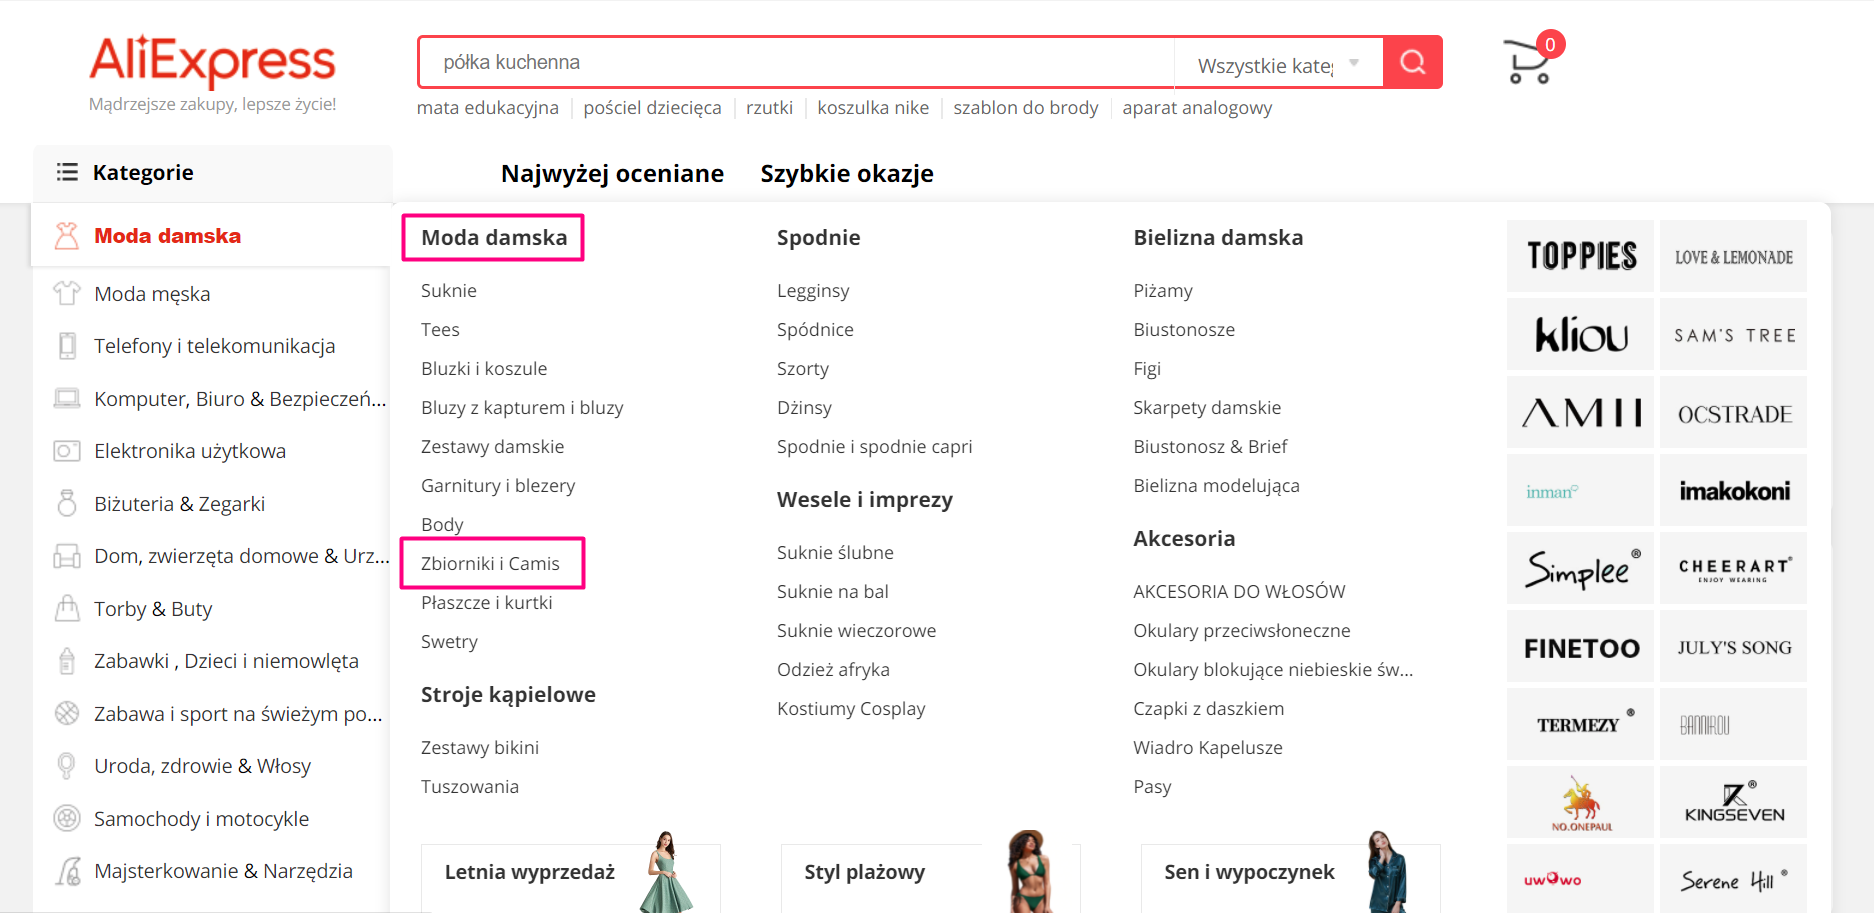Click the laptop icon beside Komputer, Biuro

coord(66,399)
